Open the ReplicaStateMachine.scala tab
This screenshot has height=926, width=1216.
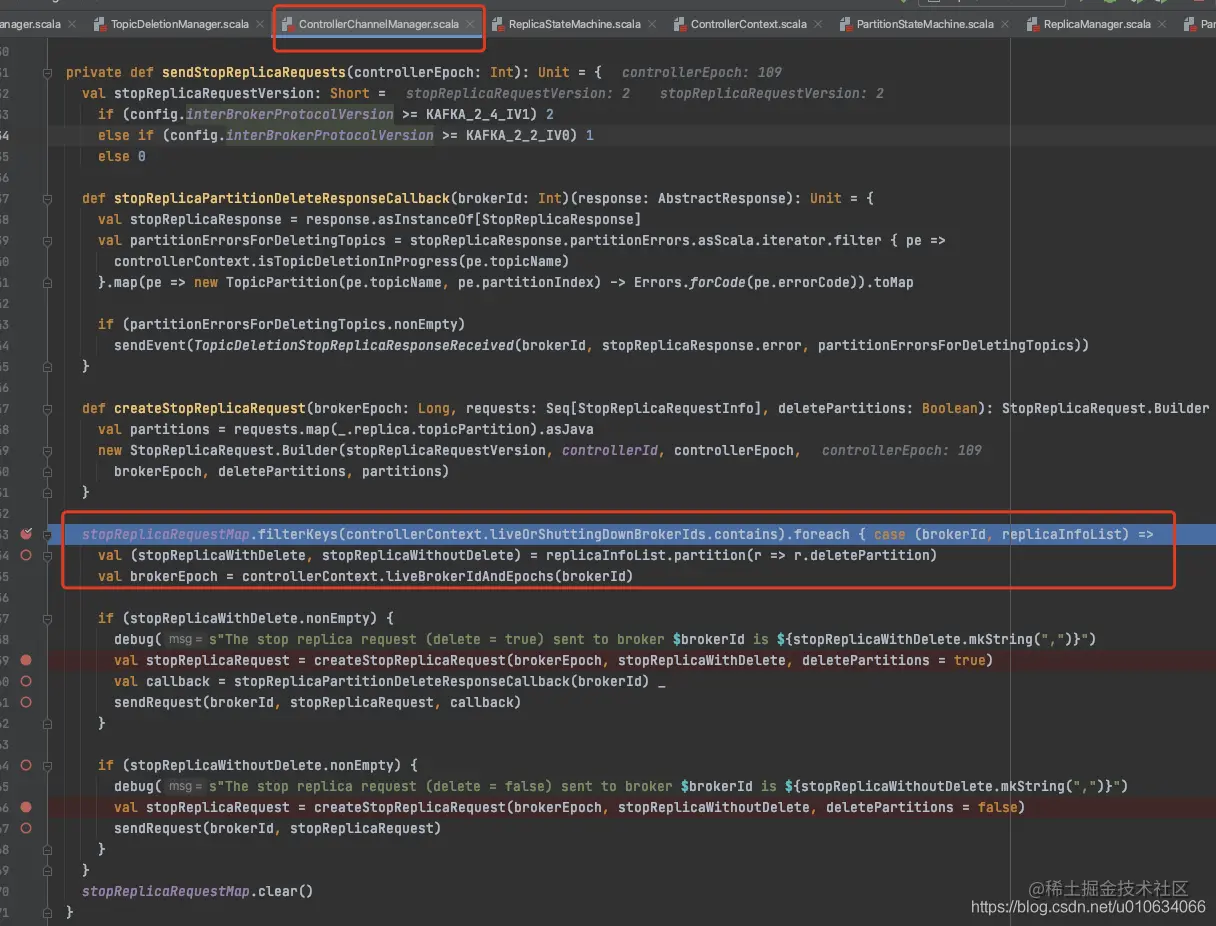tap(574, 24)
